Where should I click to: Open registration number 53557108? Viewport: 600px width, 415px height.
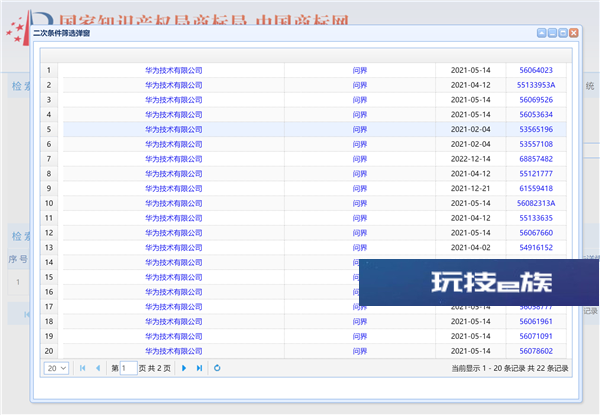click(x=536, y=144)
